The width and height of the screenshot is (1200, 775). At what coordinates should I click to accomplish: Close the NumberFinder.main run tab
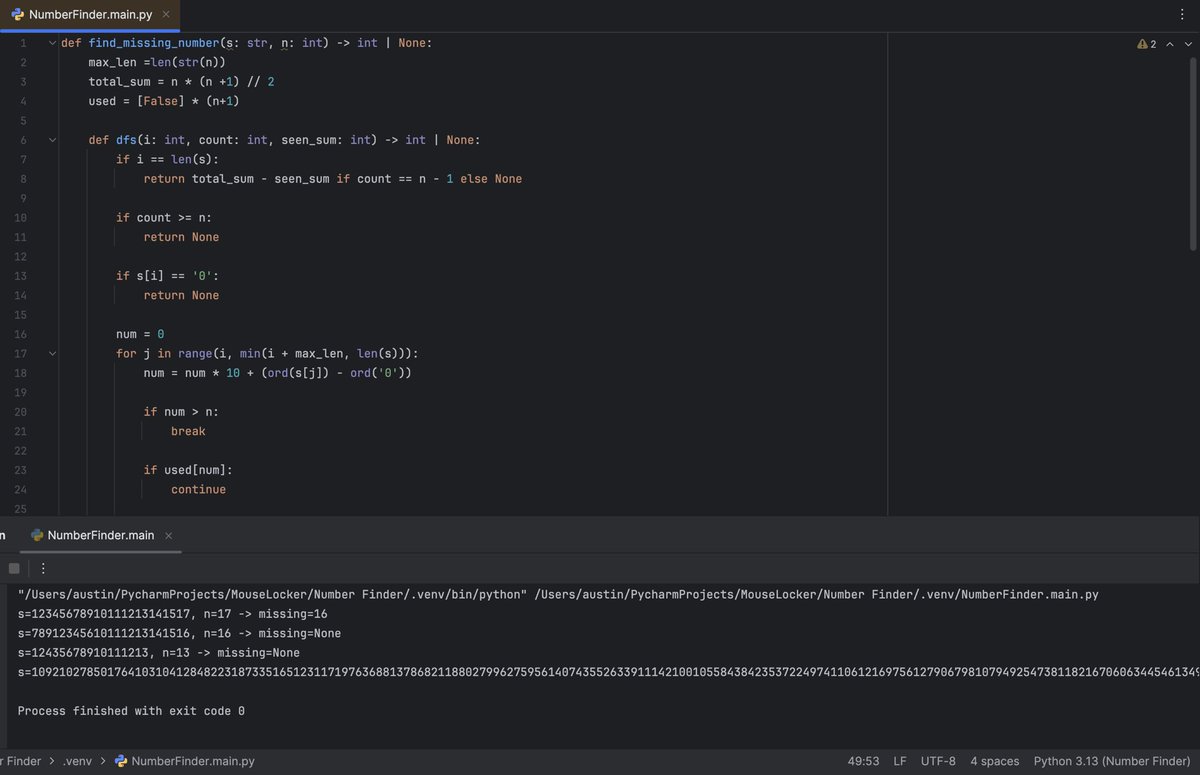point(168,535)
